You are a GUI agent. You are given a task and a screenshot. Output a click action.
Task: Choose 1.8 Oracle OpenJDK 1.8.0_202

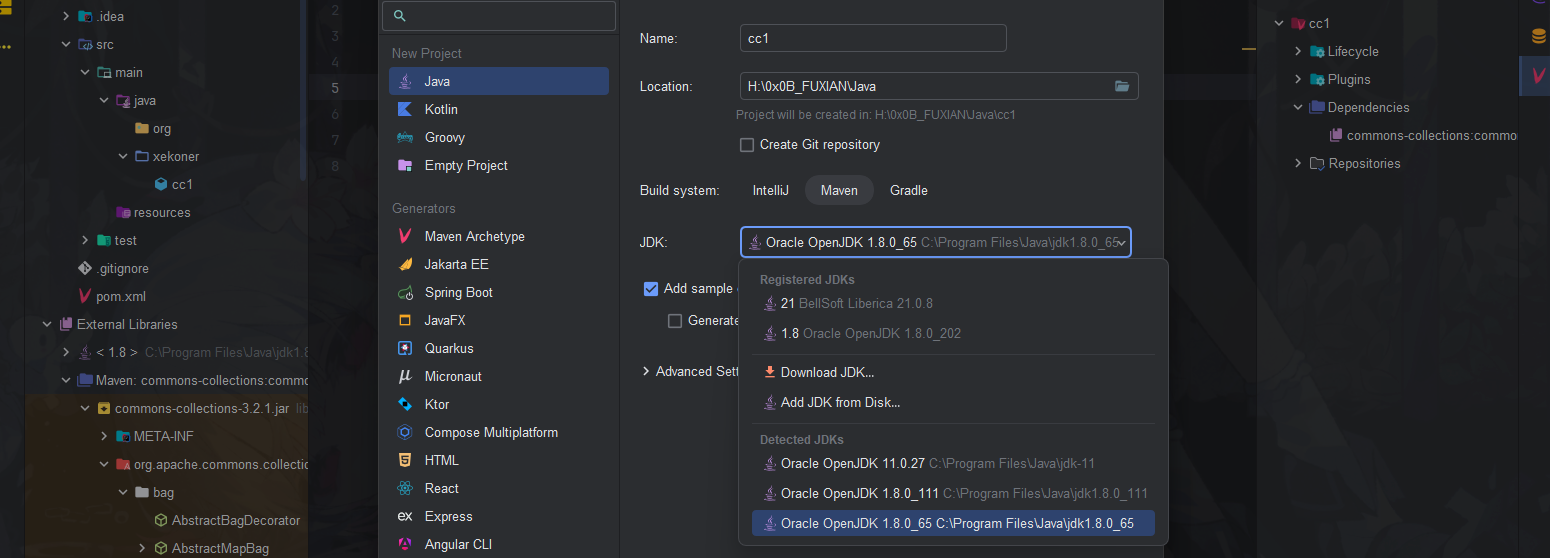coord(953,333)
